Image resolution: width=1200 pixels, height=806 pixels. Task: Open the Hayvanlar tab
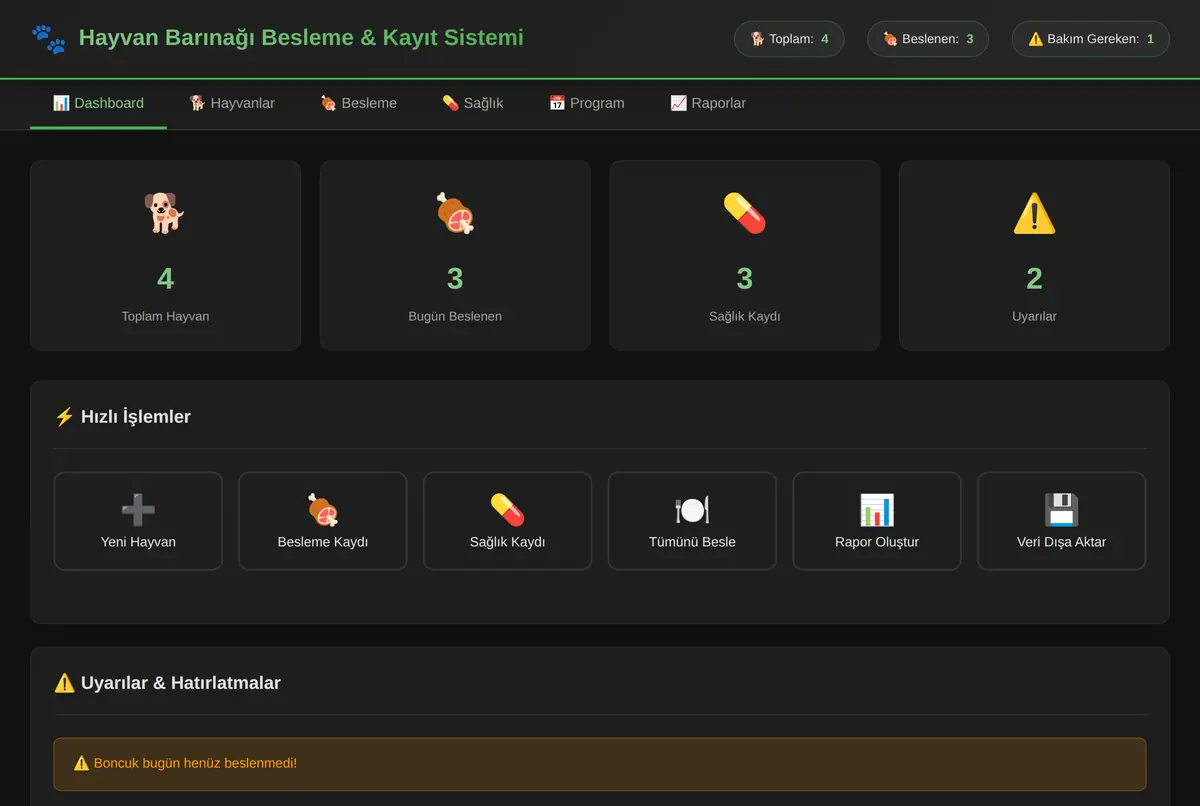point(232,103)
